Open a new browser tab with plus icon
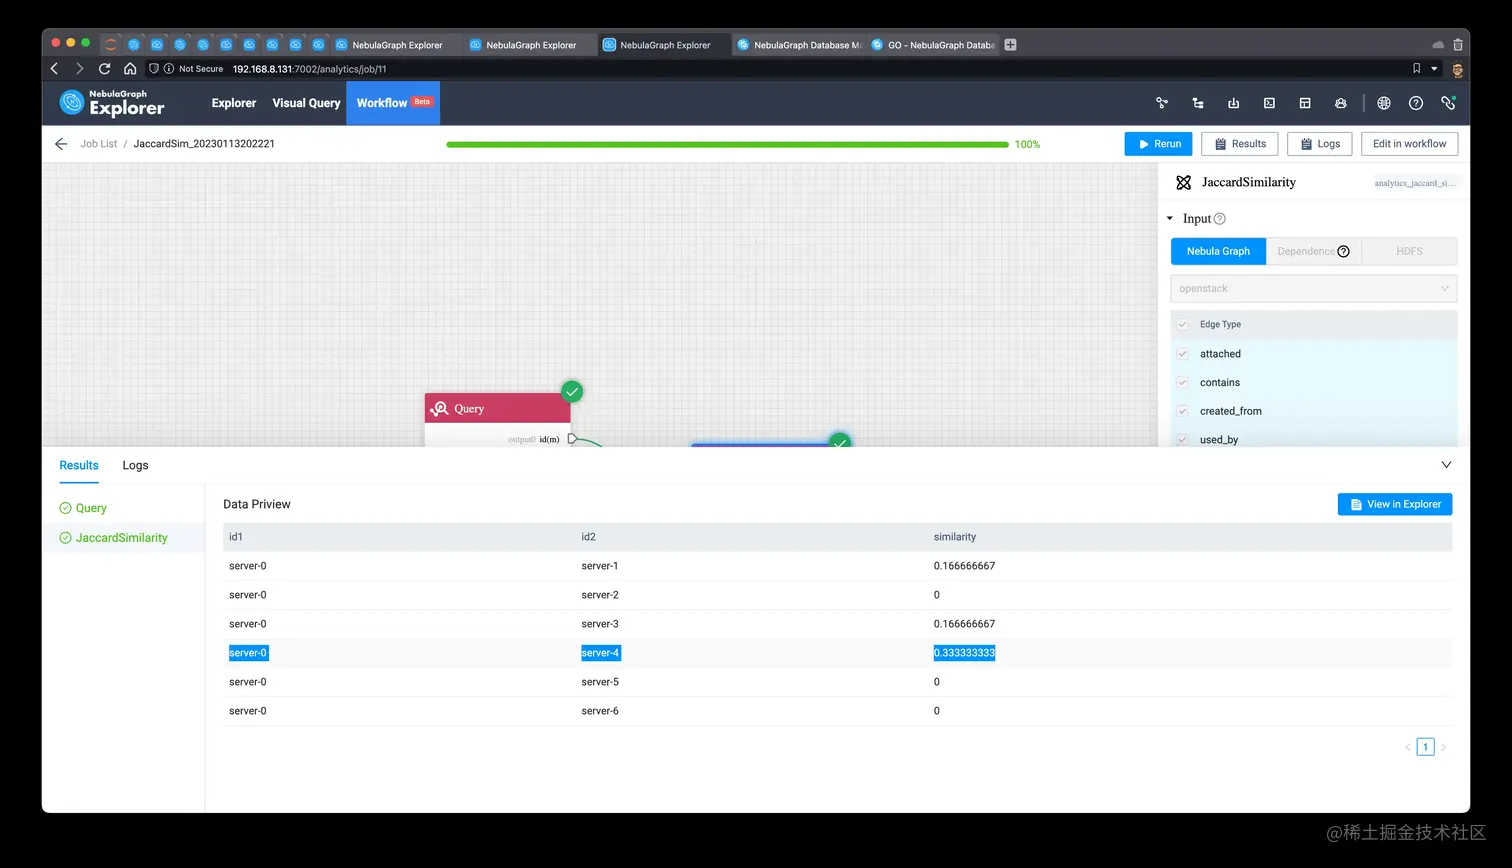The height and width of the screenshot is (868, 1512). [x=1010, y=45]
